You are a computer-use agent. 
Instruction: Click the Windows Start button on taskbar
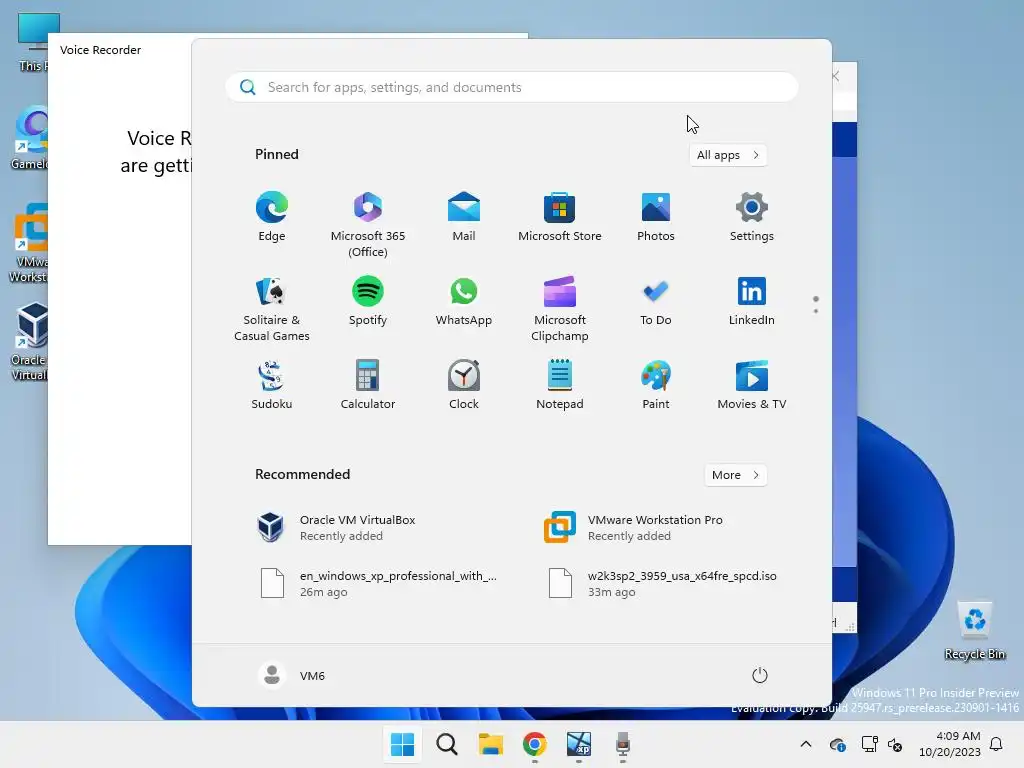click(402, 744)
